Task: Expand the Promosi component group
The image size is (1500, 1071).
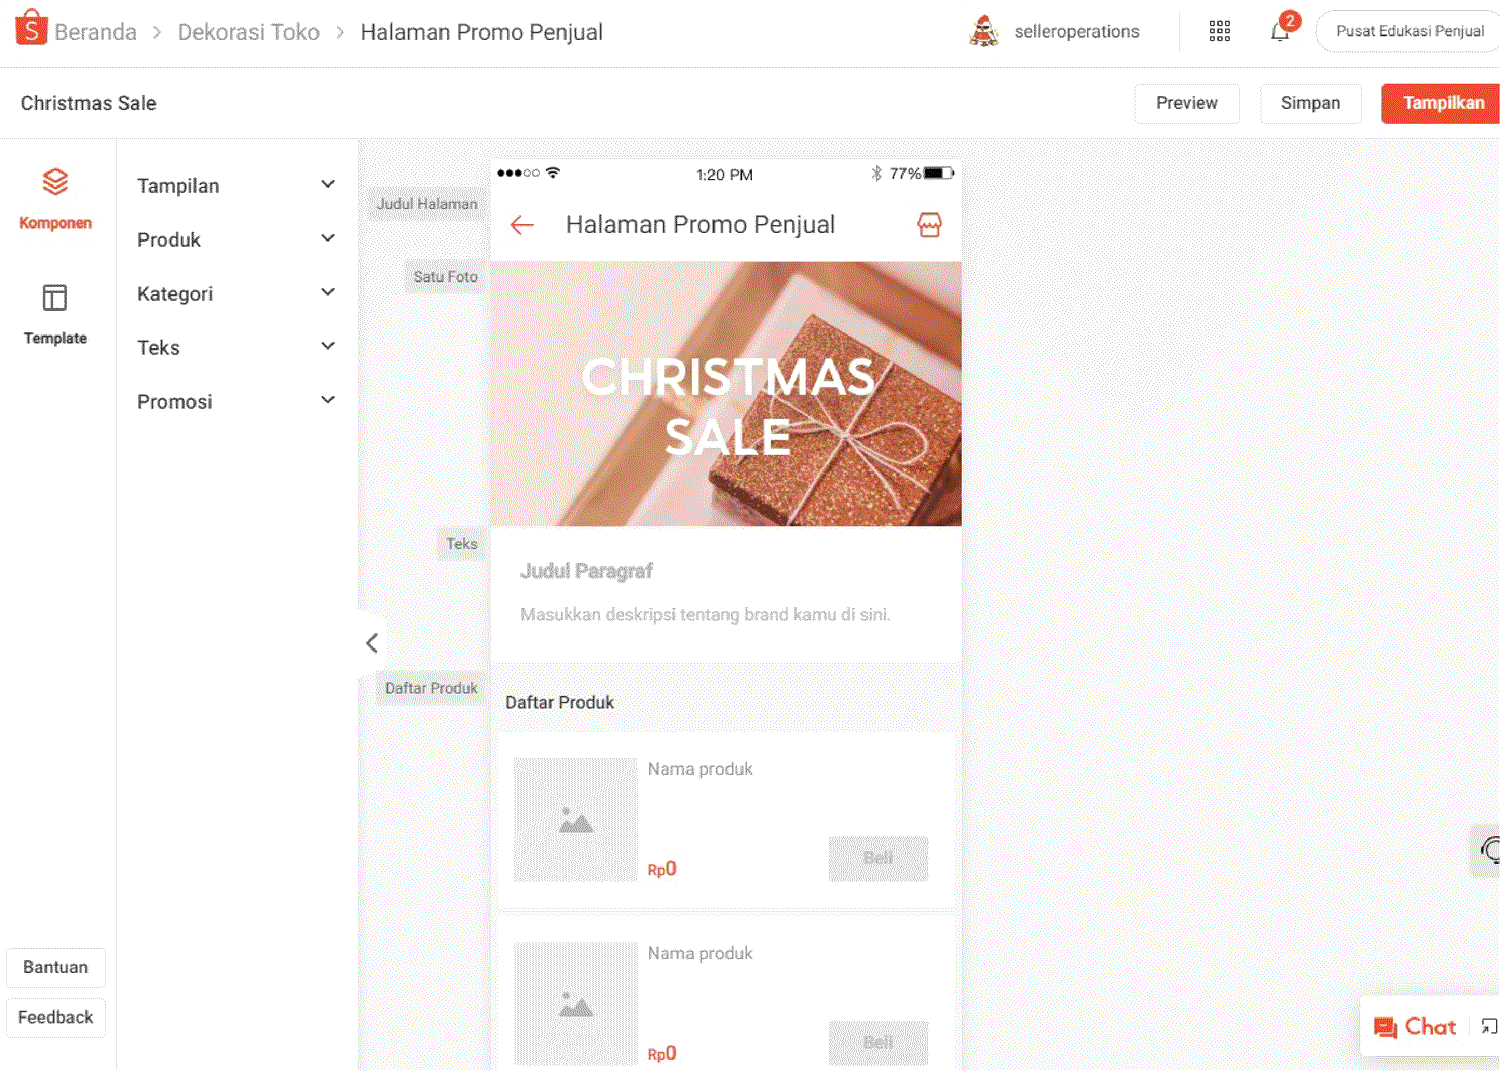Action: click(x=236, y=402)
